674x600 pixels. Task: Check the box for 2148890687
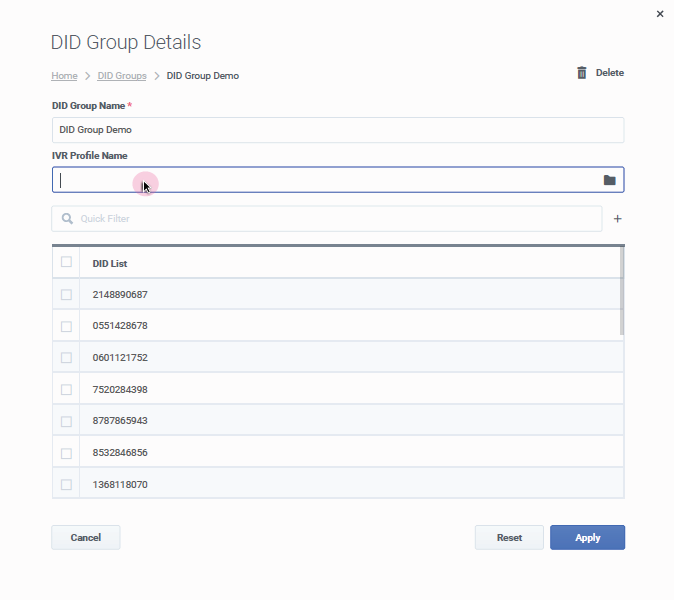point(66,294)
